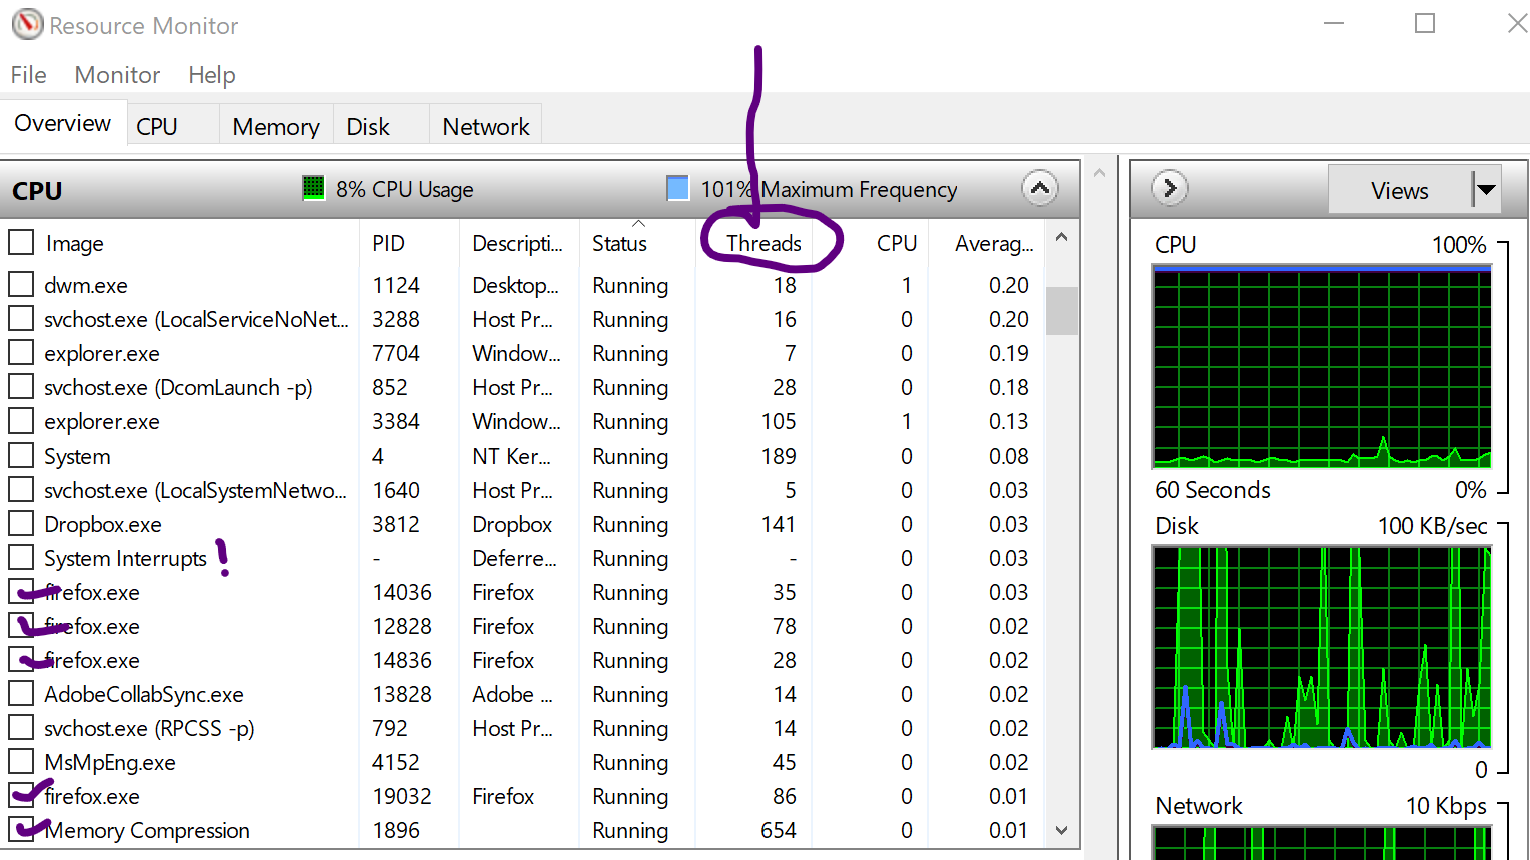Click the Views button
1530x860 pixels.
[1400, 190]
